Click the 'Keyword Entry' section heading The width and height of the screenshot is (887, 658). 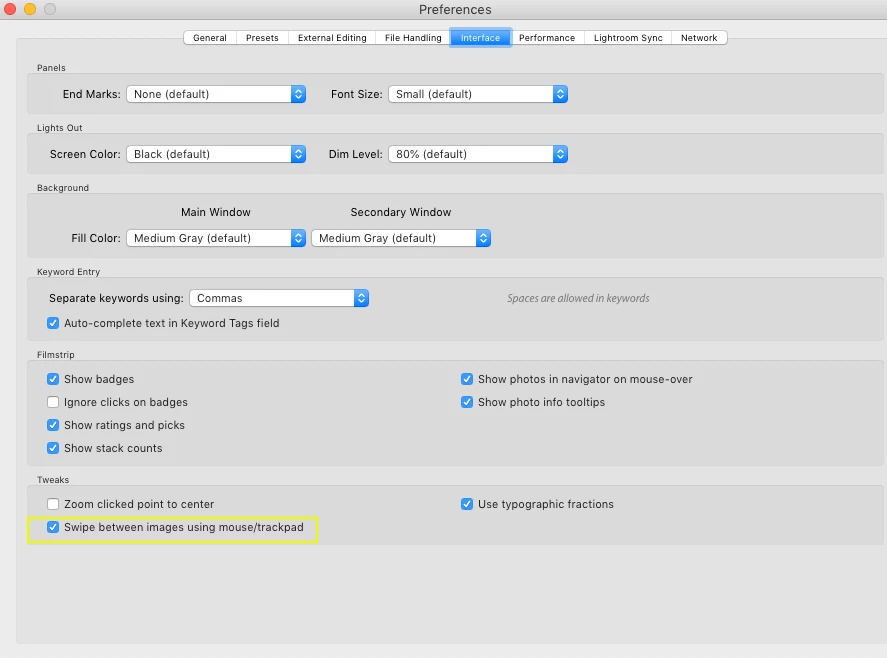68,272
